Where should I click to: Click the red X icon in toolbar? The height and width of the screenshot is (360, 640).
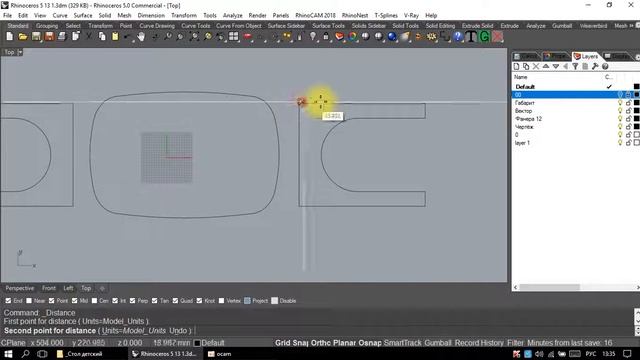[x=498, y=37]
